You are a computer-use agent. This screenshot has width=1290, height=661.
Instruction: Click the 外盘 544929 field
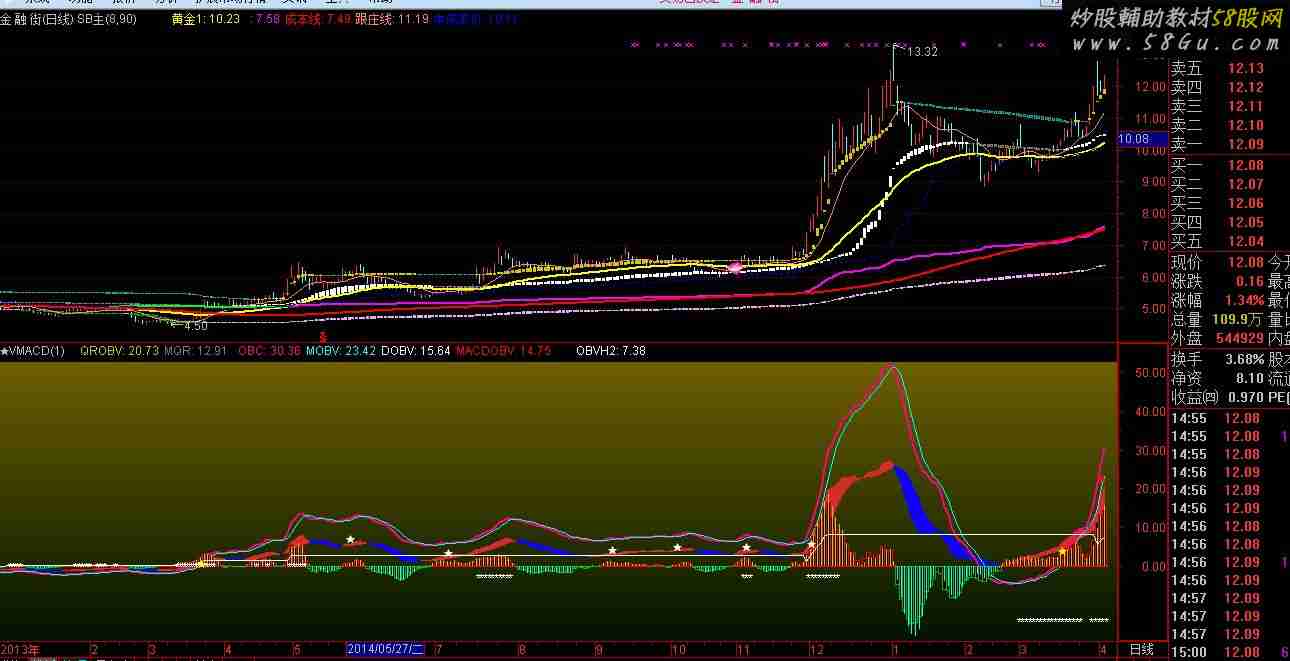(1218, 338)
